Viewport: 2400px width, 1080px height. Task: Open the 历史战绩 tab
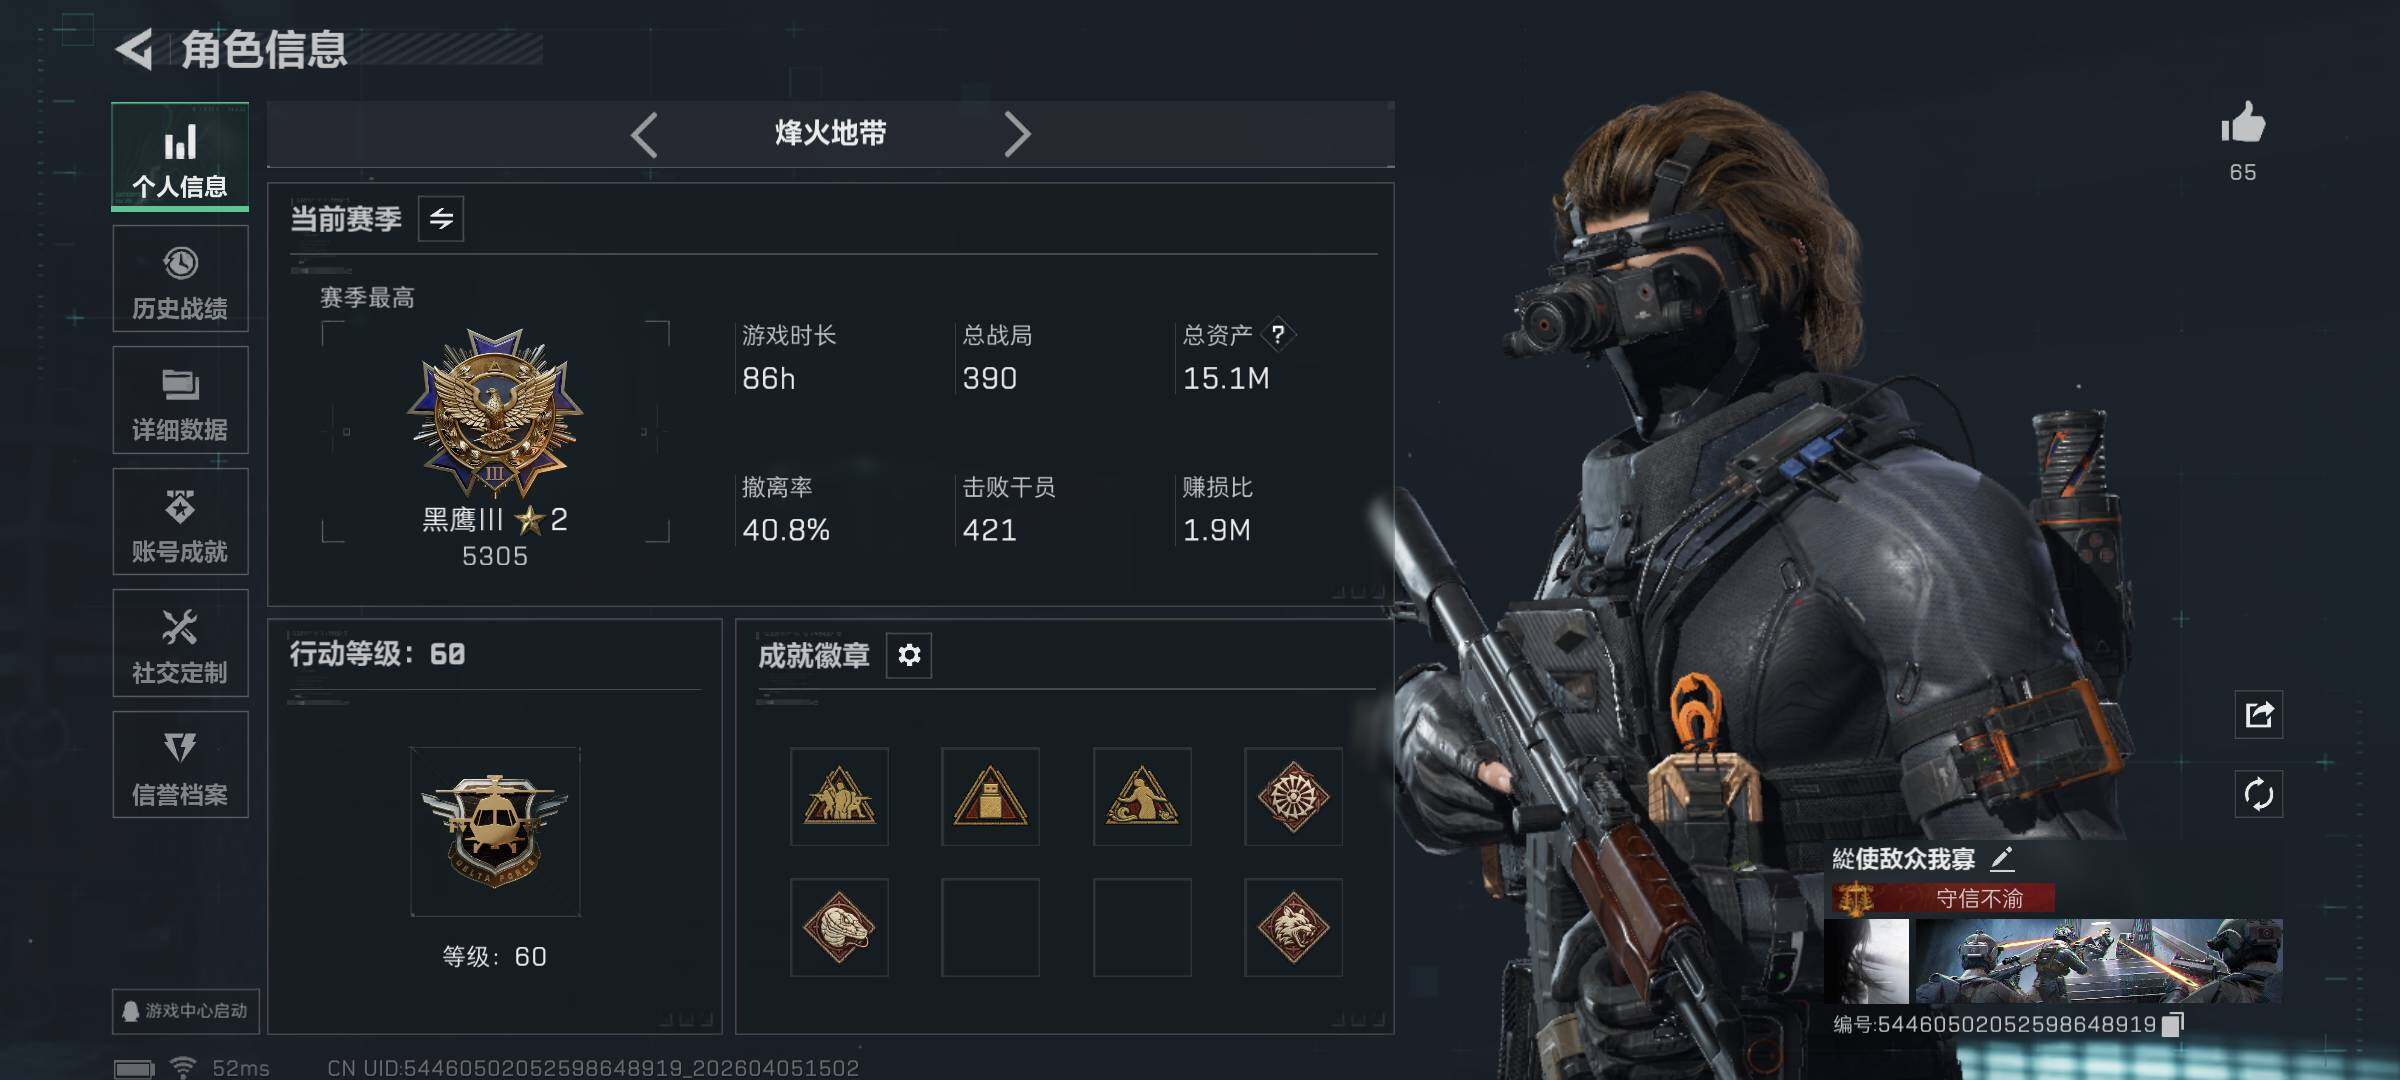point(180,279)
